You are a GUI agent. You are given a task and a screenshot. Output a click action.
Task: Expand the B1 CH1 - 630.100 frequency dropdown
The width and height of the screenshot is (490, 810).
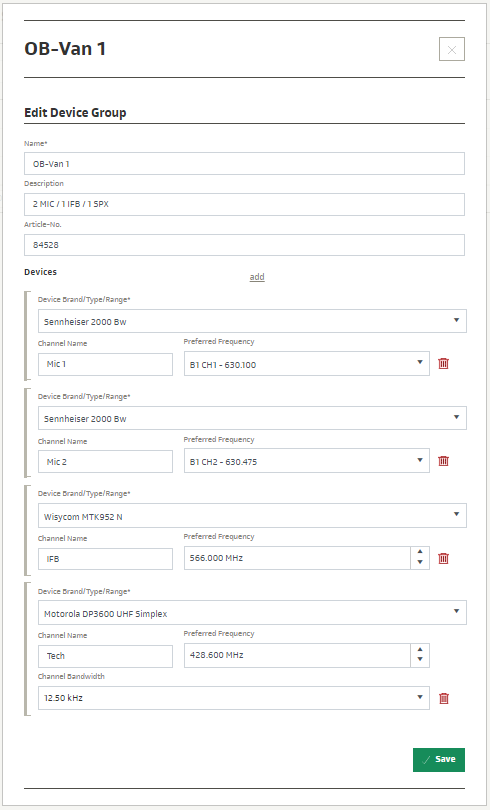pos(307,364)
